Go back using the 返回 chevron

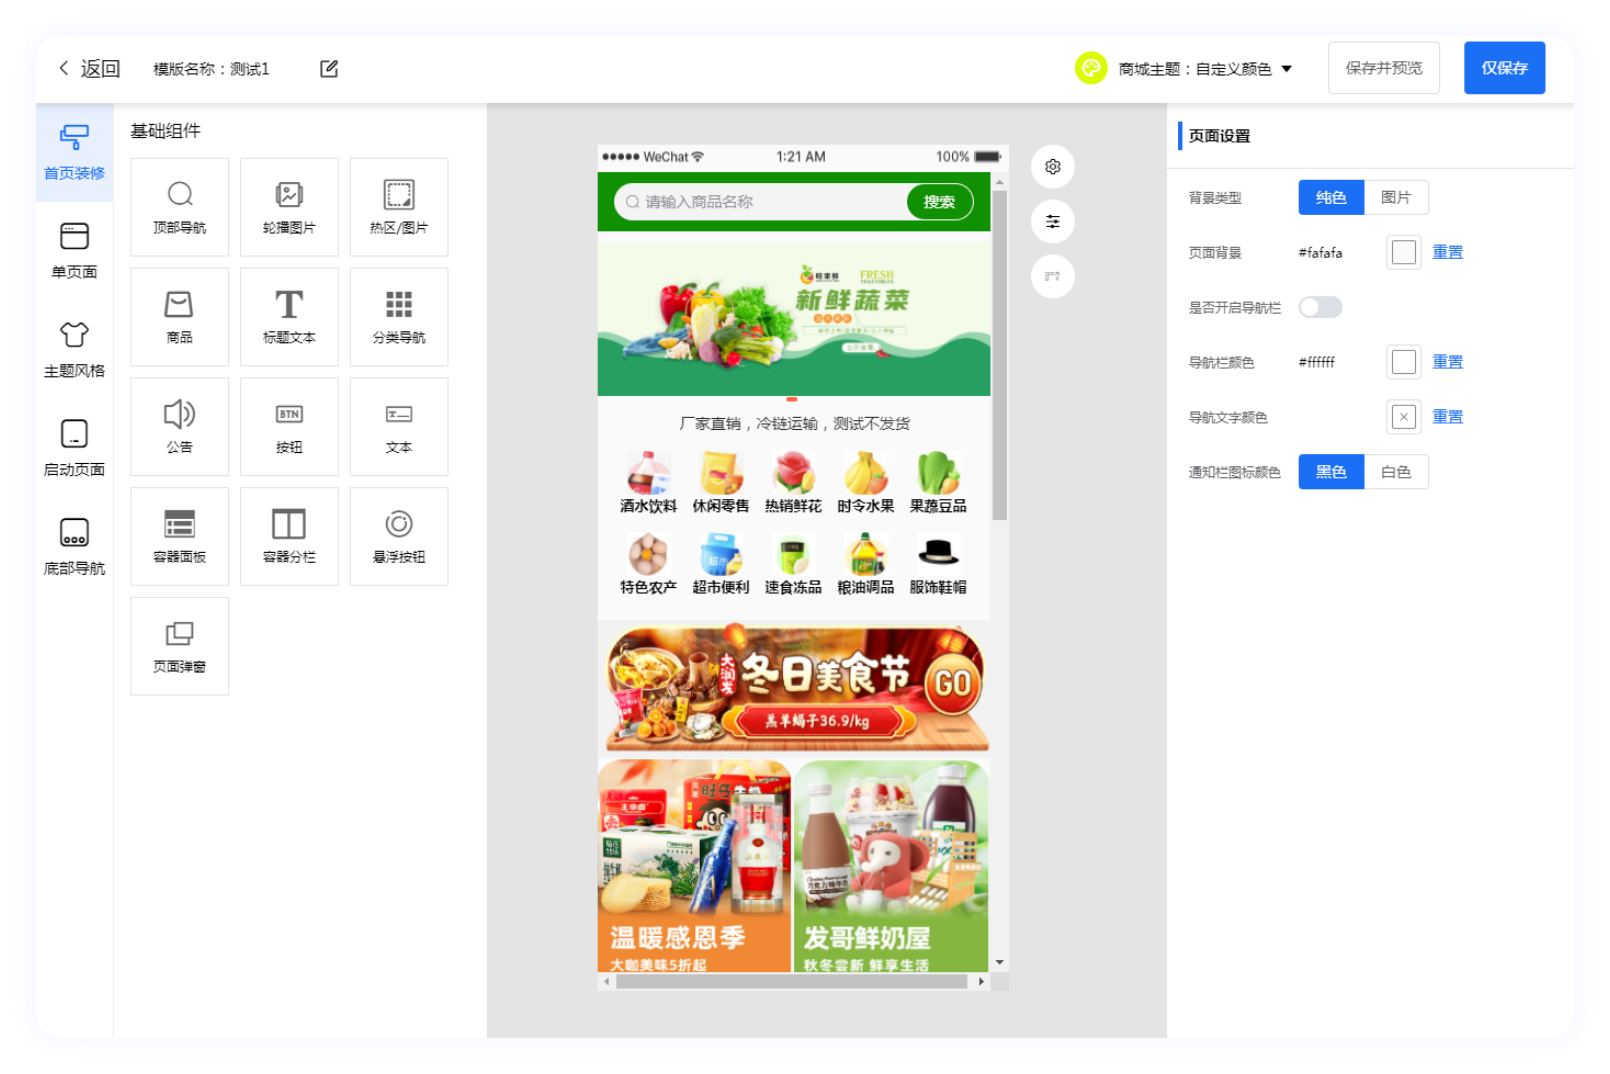pyautogui.click(x=66, y=68)
